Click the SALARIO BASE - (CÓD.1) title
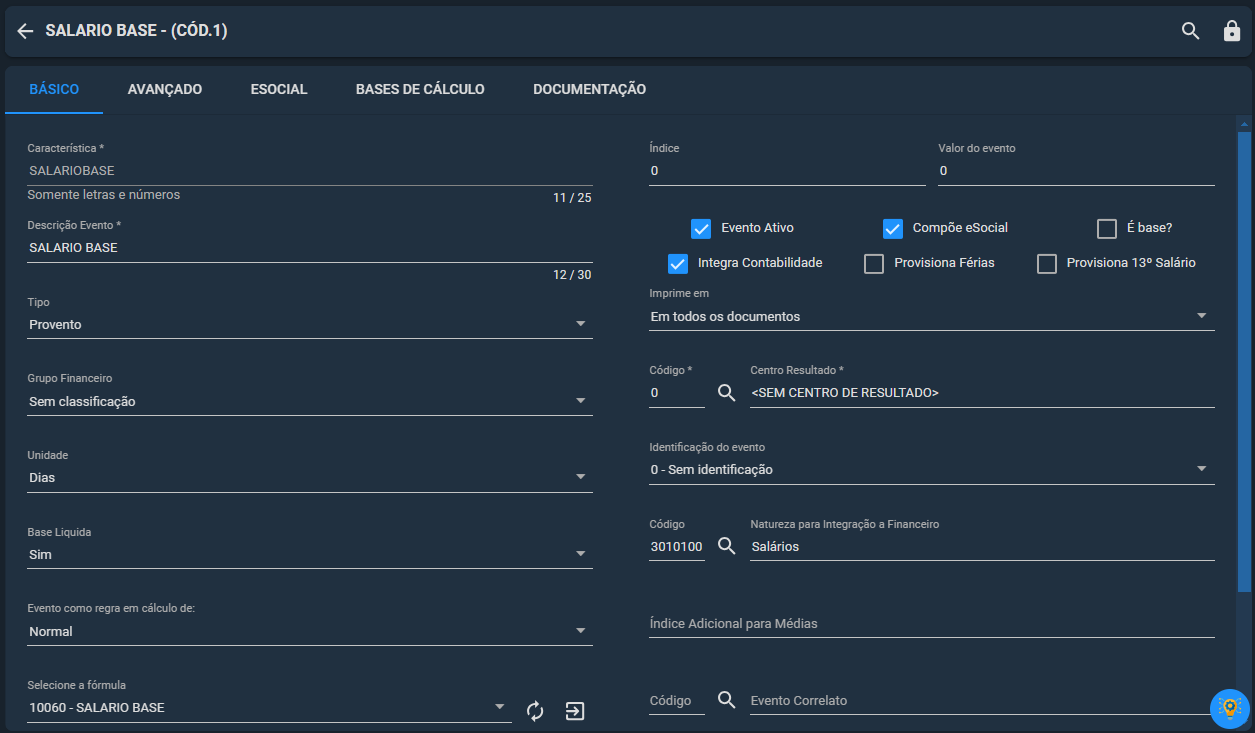This screenshot has width=1255, height=733. pyautogui.click(x=136, y=31)
